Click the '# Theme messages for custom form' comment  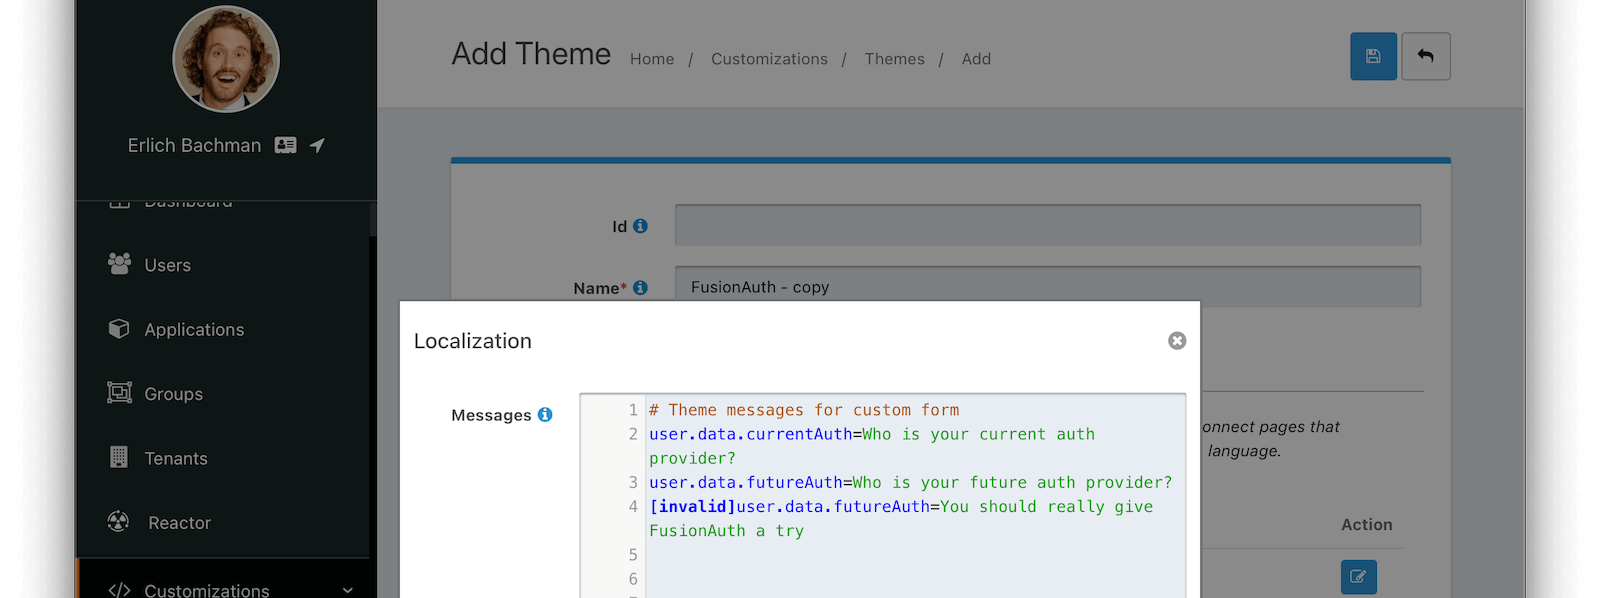click(x=804, y=410)
